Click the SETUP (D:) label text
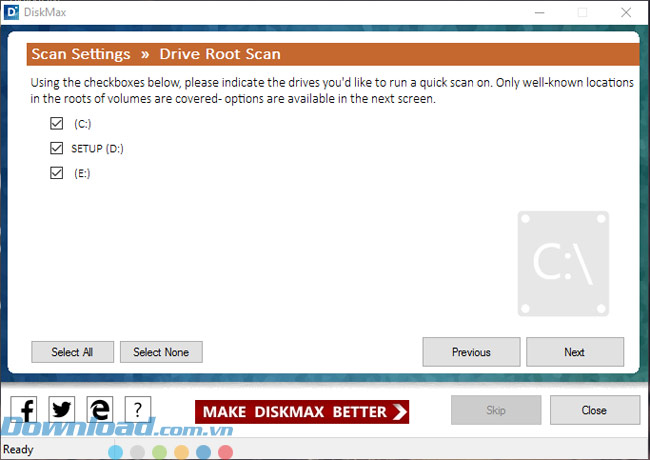650x460 pixels. tap(97, 148)
